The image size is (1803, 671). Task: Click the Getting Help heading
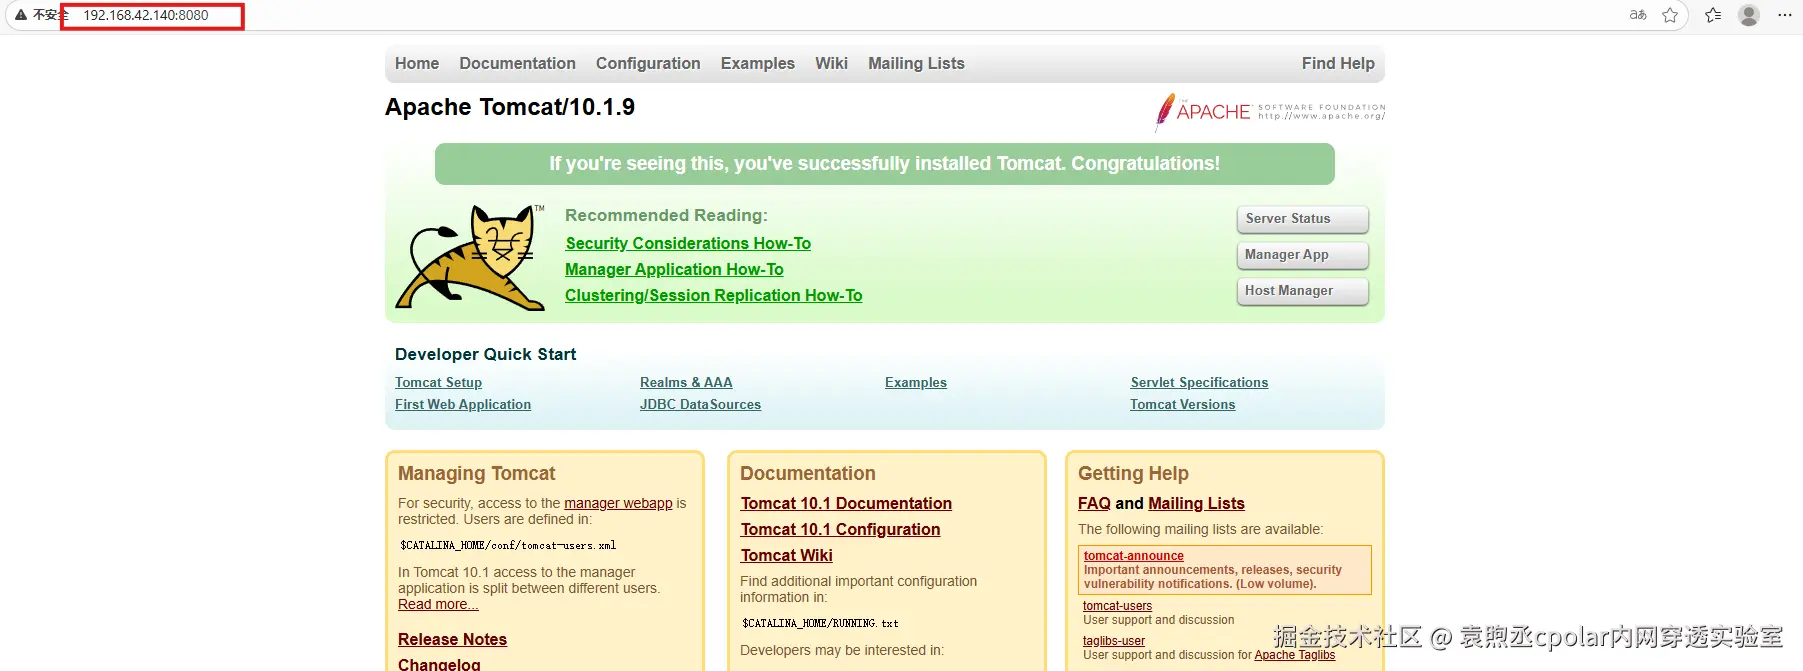pos(1133,473)
